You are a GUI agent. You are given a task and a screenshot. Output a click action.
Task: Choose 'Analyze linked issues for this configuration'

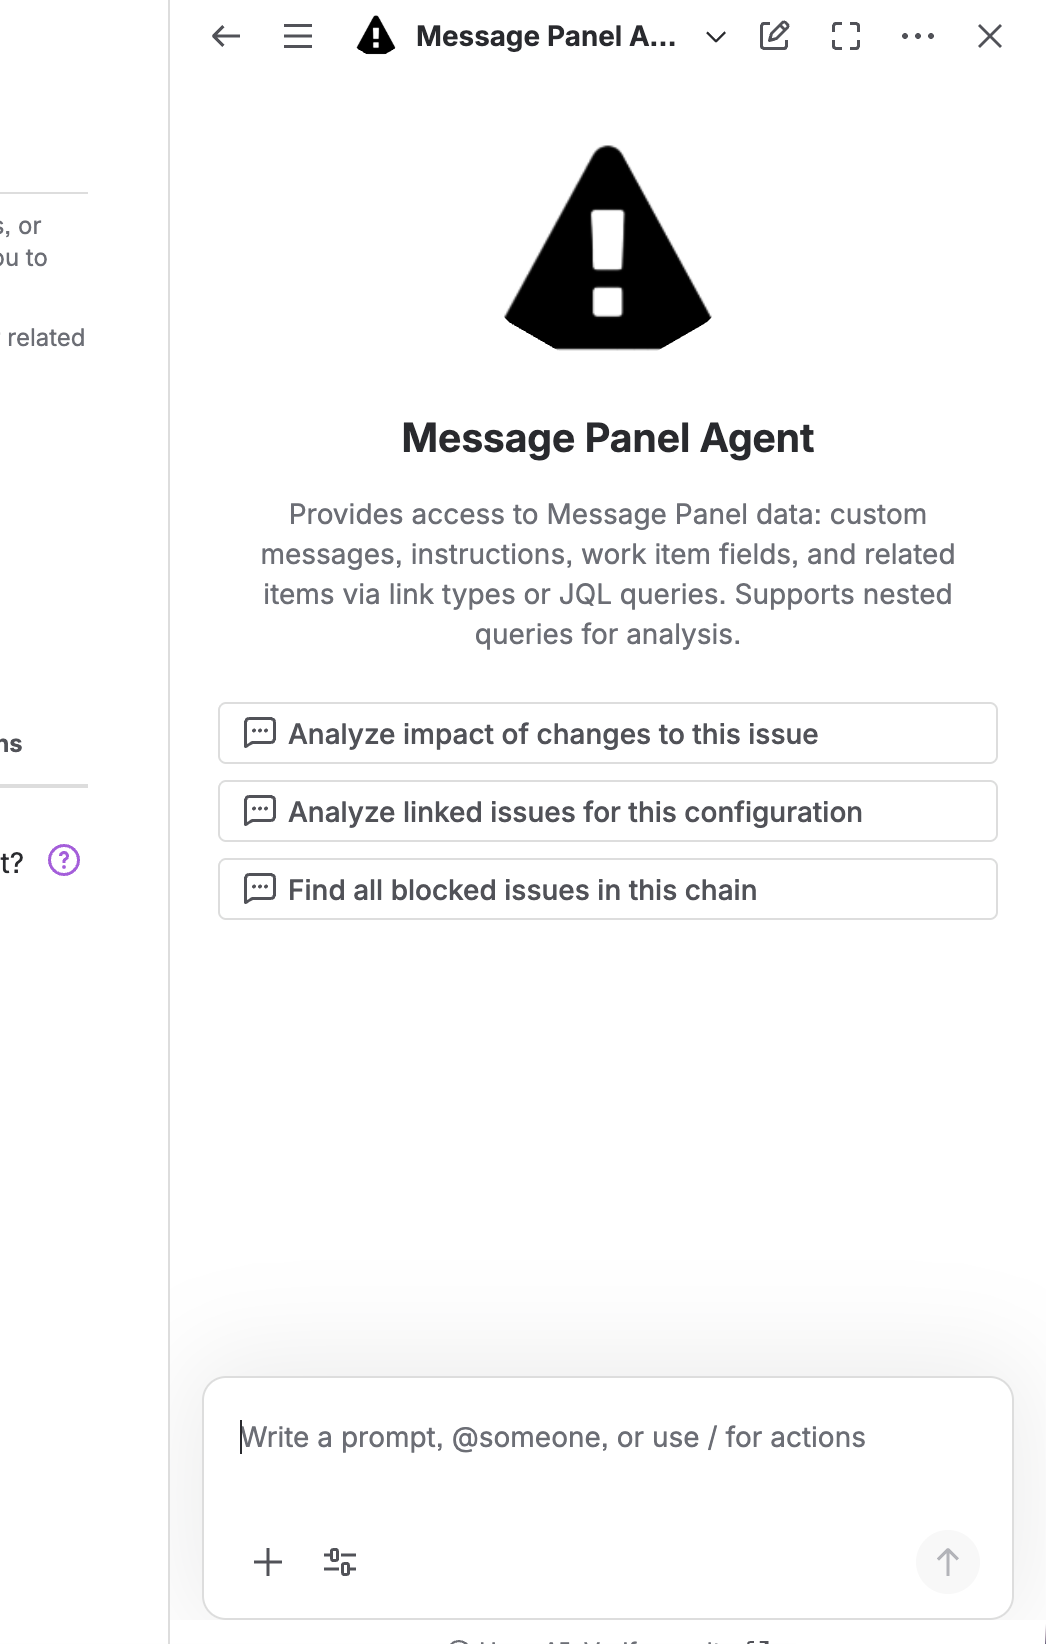tap(607, 811)
